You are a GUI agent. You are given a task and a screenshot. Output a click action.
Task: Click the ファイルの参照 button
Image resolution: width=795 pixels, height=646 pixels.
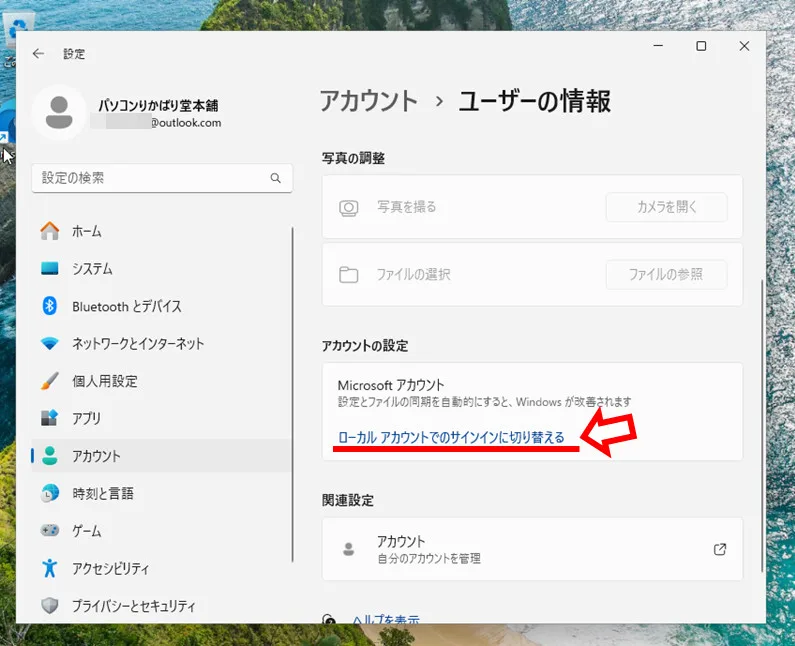click(x=667, y=274)
